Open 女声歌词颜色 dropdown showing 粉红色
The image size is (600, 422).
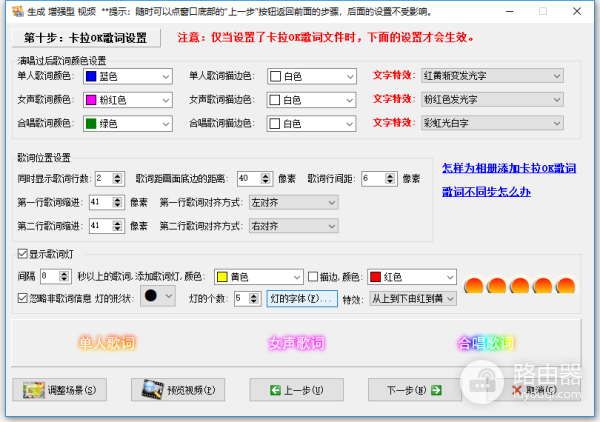128,100
